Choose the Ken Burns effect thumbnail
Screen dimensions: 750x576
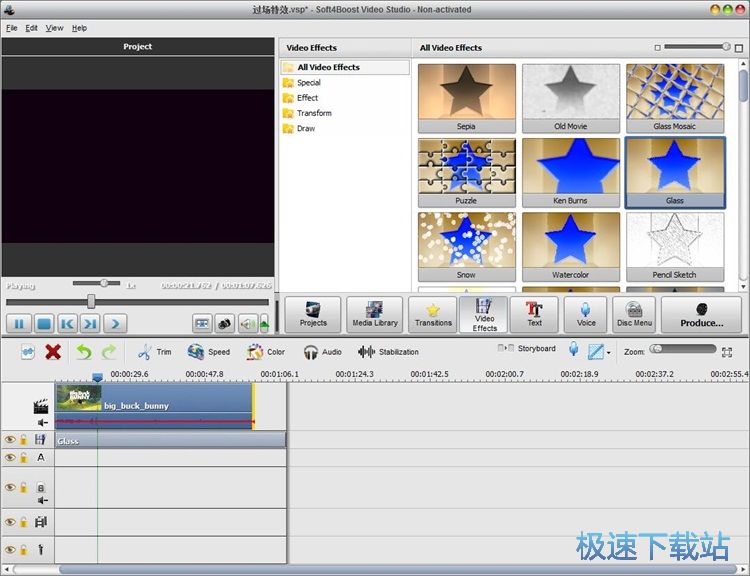click(x=571, y=173)
